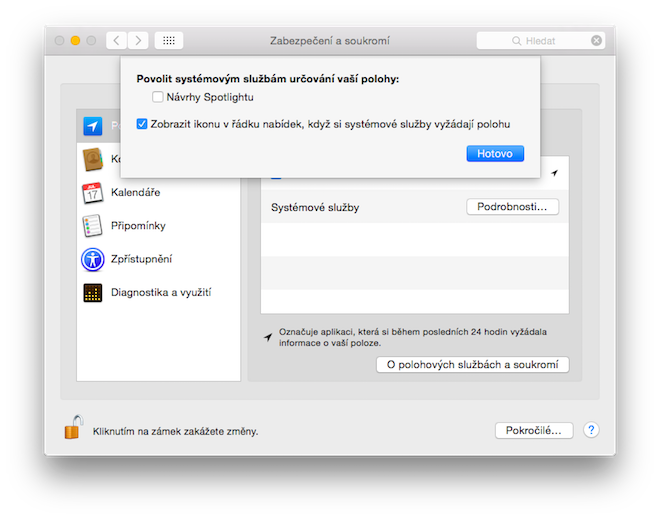
Task: Select the Připomínky reminders icon
Action: (93, 226)
